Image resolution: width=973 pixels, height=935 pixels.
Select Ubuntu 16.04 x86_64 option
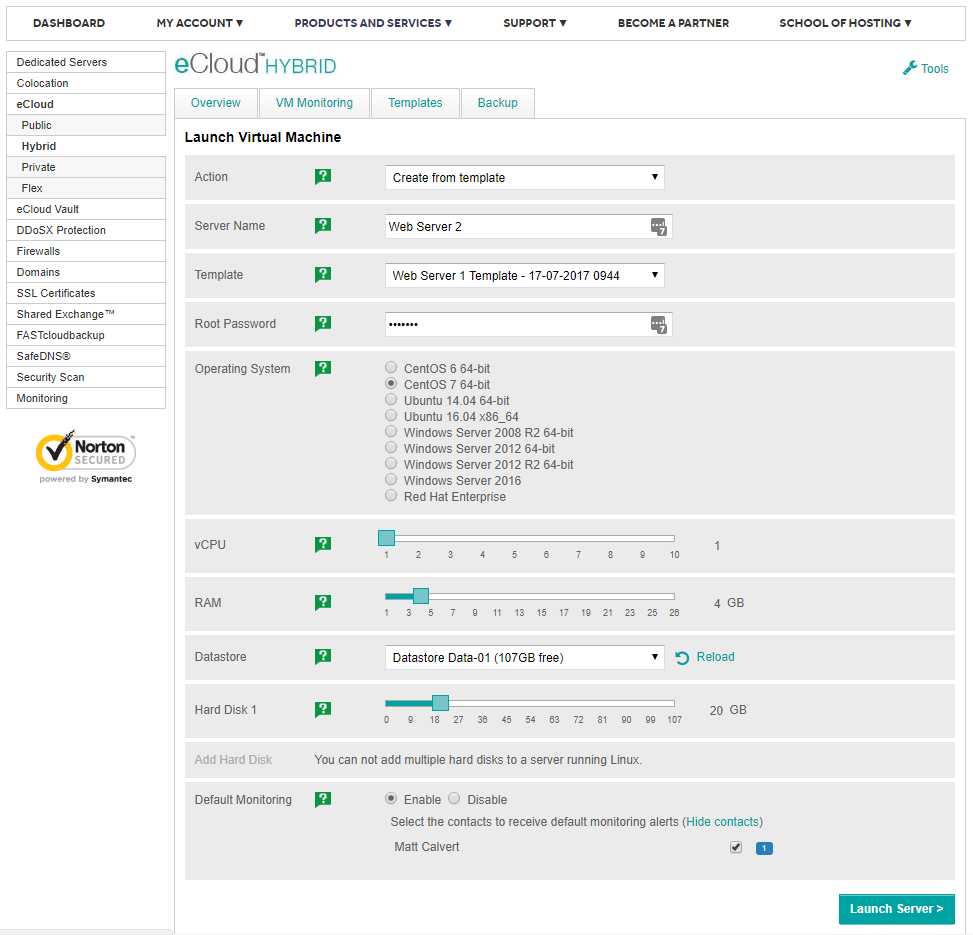click(x=391, y=416)
